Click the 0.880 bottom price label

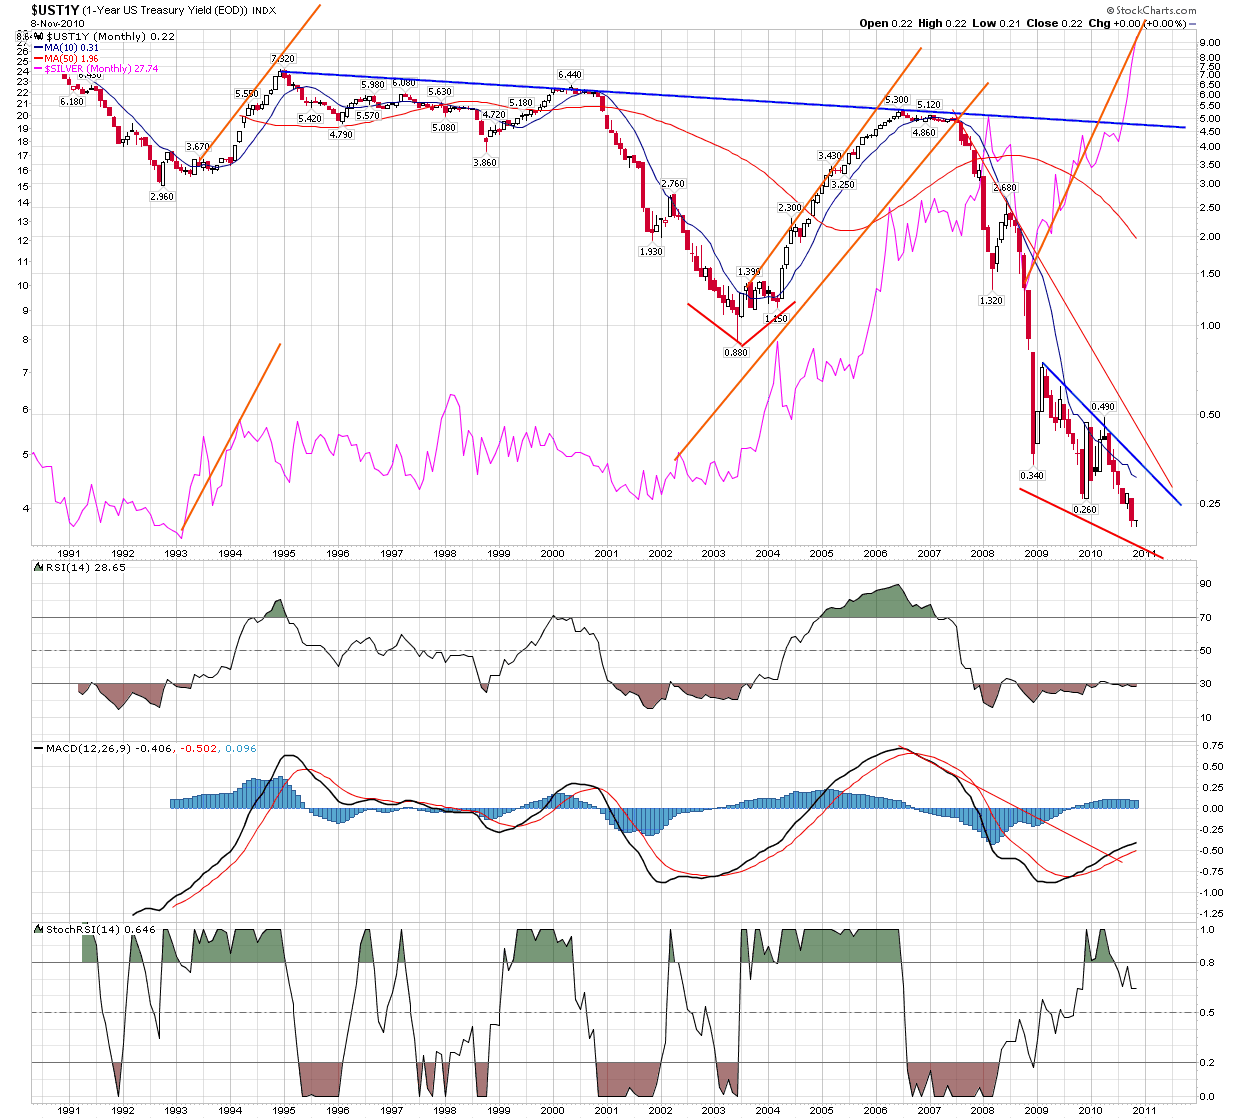(x=737, y=353)
